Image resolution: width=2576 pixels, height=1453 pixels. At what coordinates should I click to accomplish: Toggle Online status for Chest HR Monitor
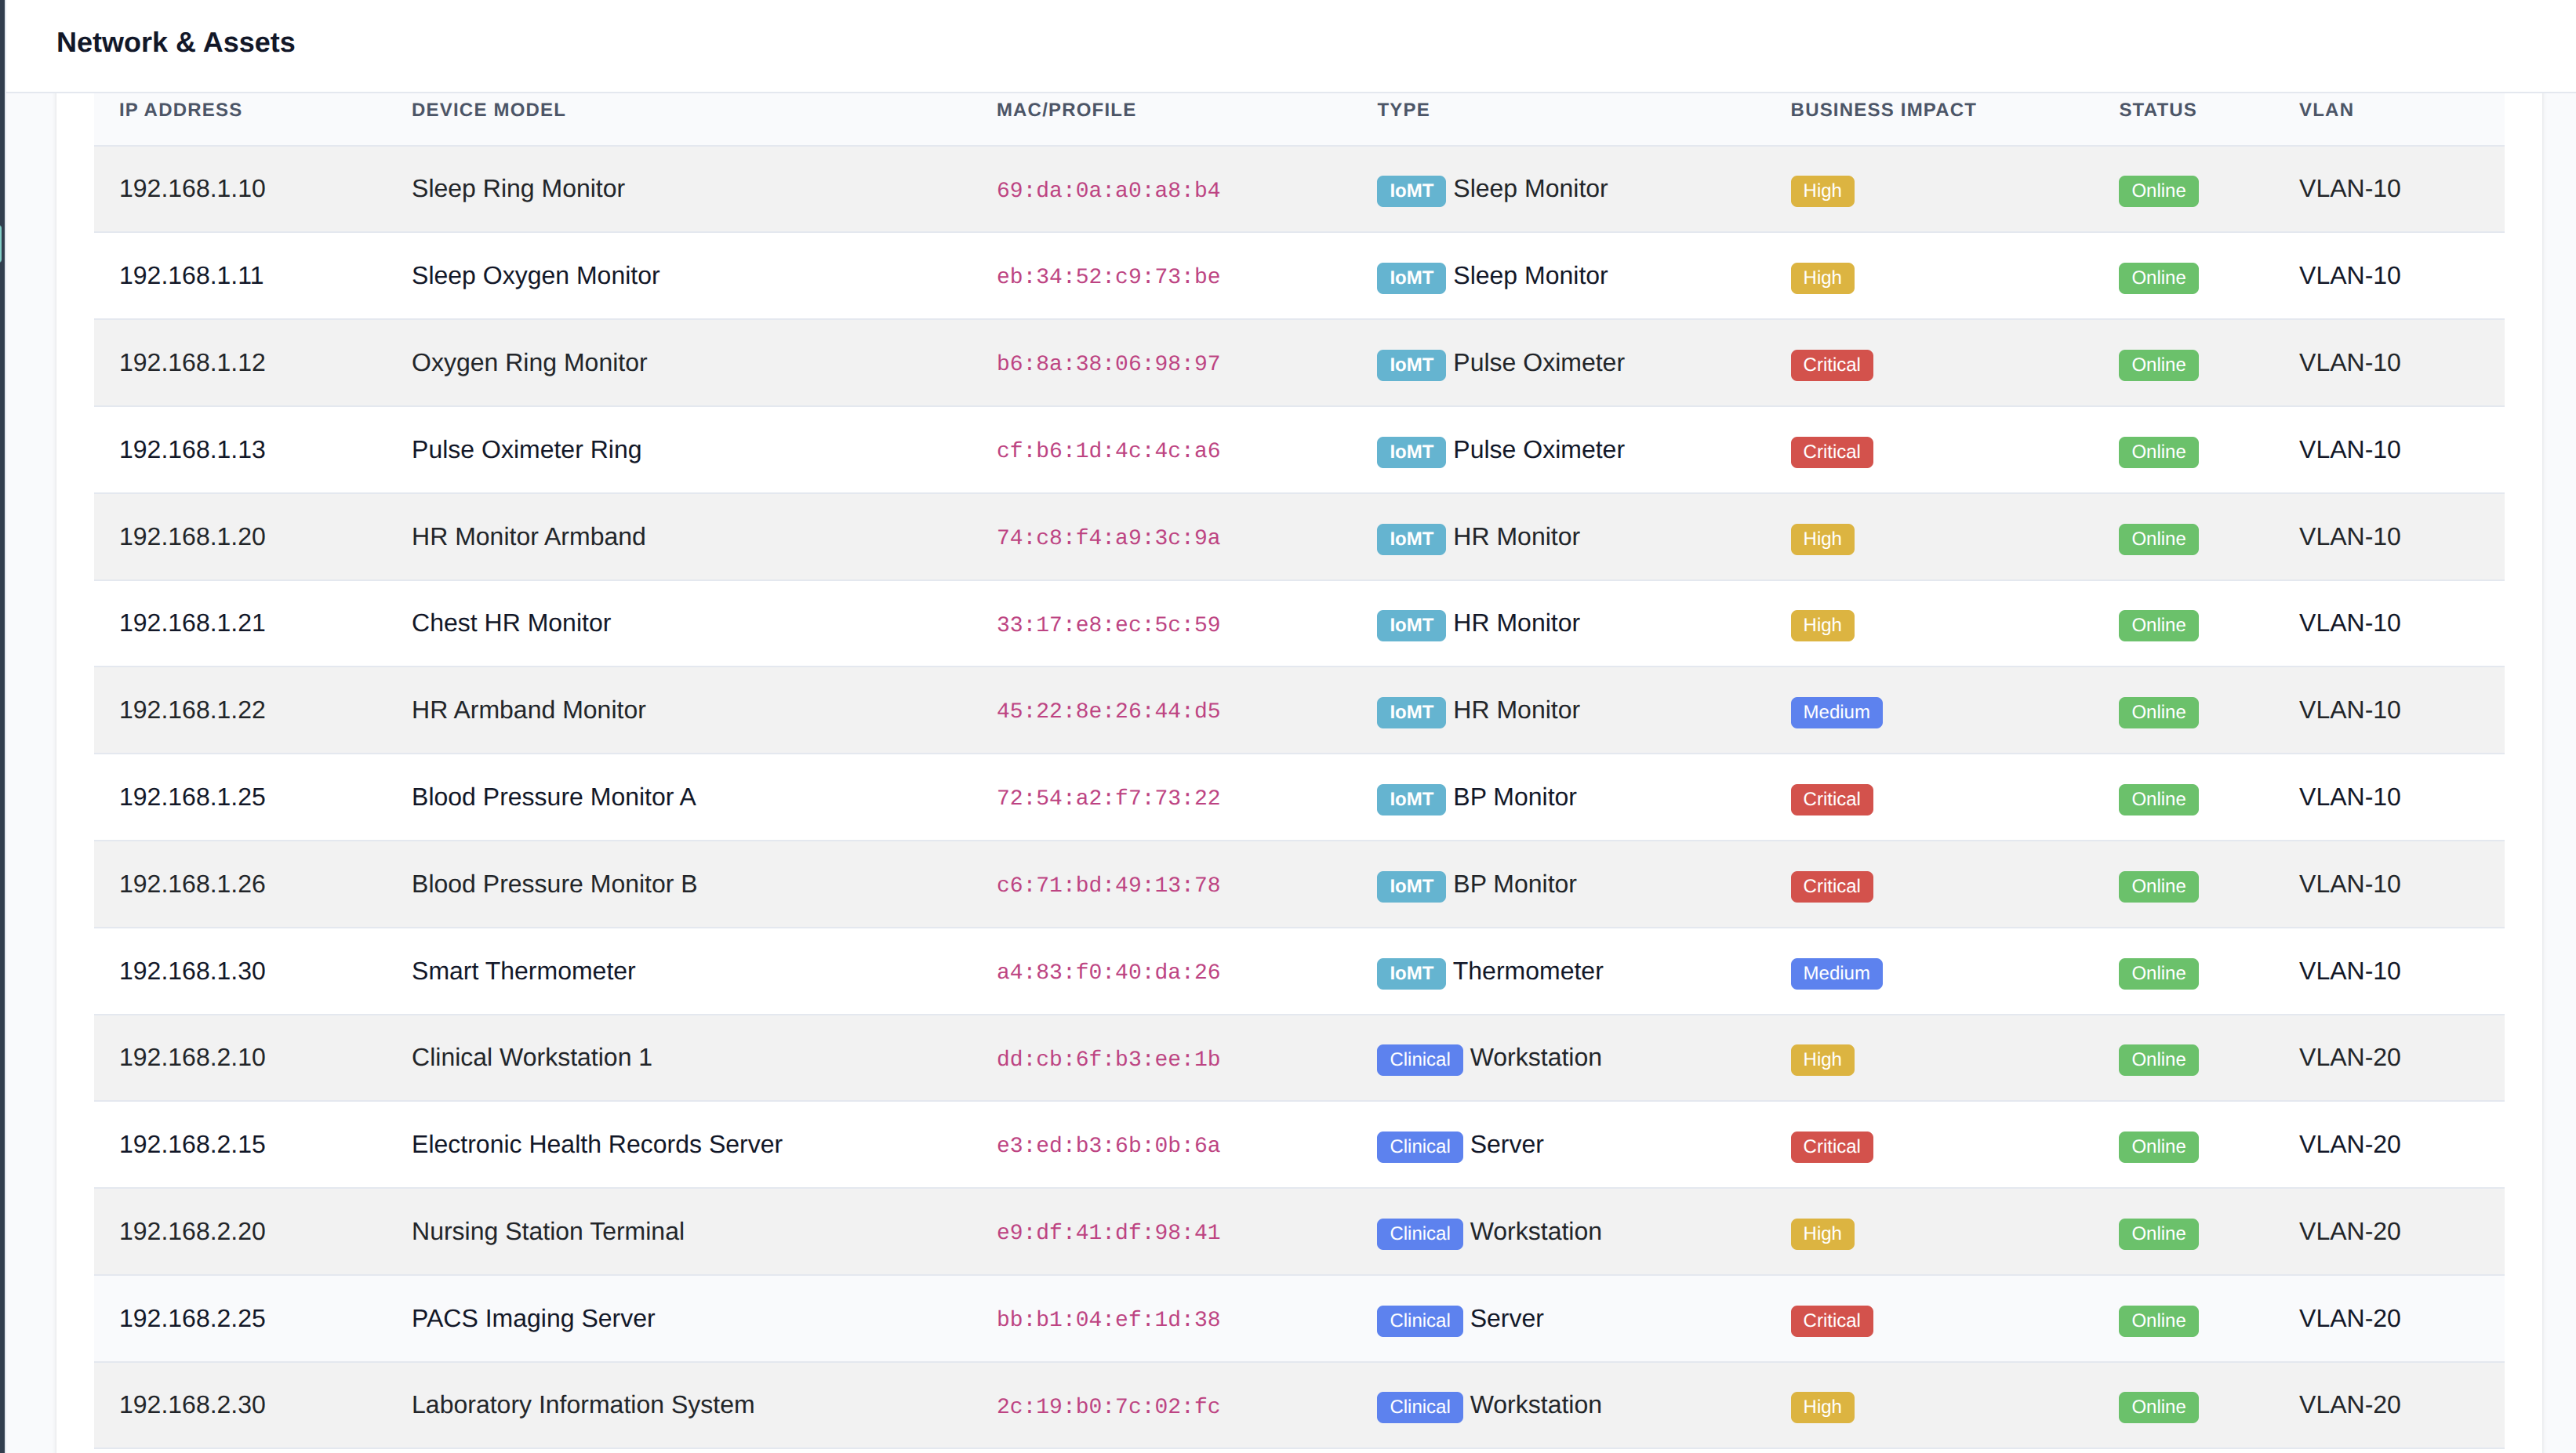click(x=2157, y=625)
